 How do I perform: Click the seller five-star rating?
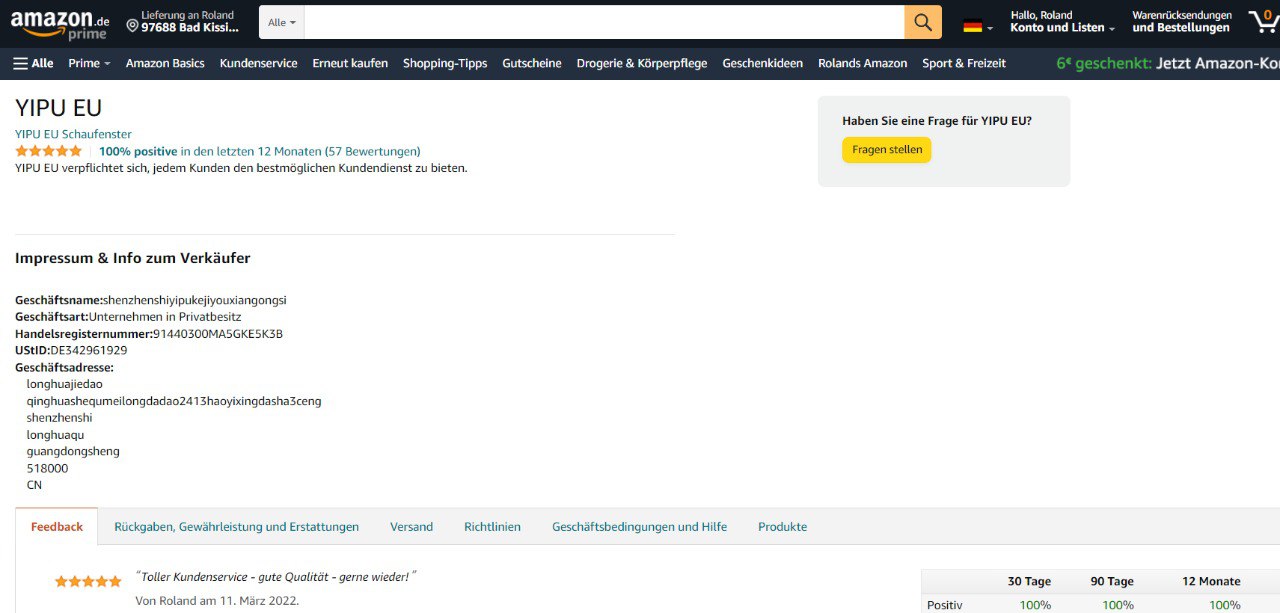[x=48, y=151]
